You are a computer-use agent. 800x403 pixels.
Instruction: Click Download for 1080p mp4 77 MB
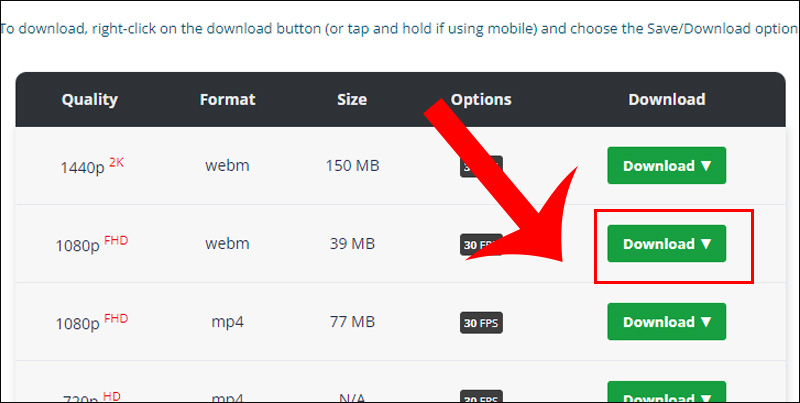click(666, 322)
